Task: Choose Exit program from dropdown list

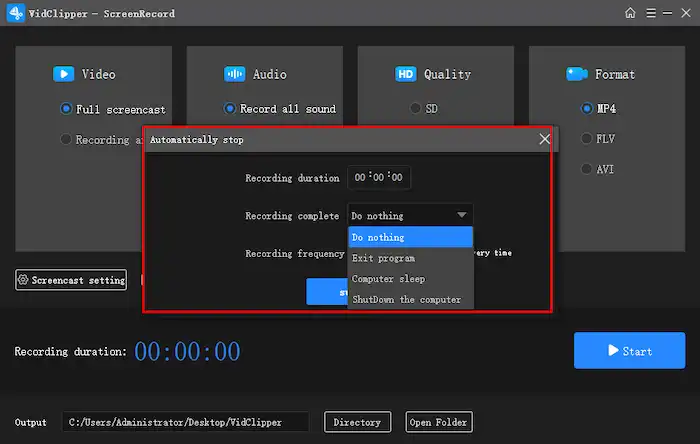Action: (410, 258)
